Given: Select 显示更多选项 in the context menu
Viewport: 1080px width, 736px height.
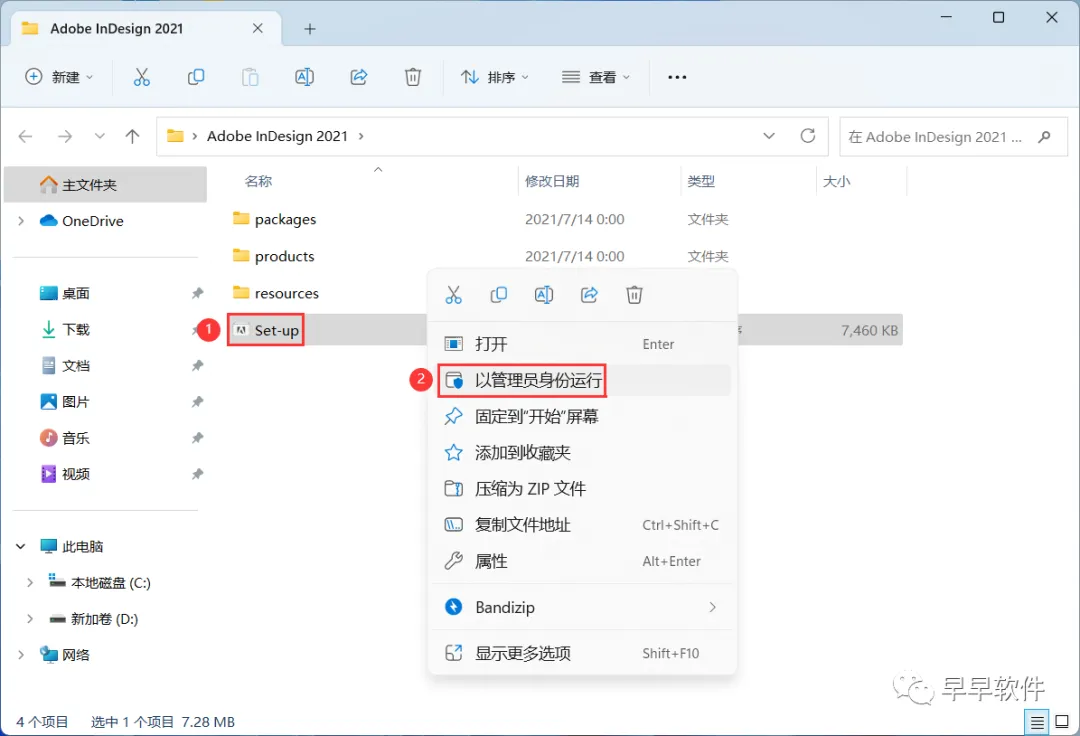Looking at the screenshot, I should point(582,653).
